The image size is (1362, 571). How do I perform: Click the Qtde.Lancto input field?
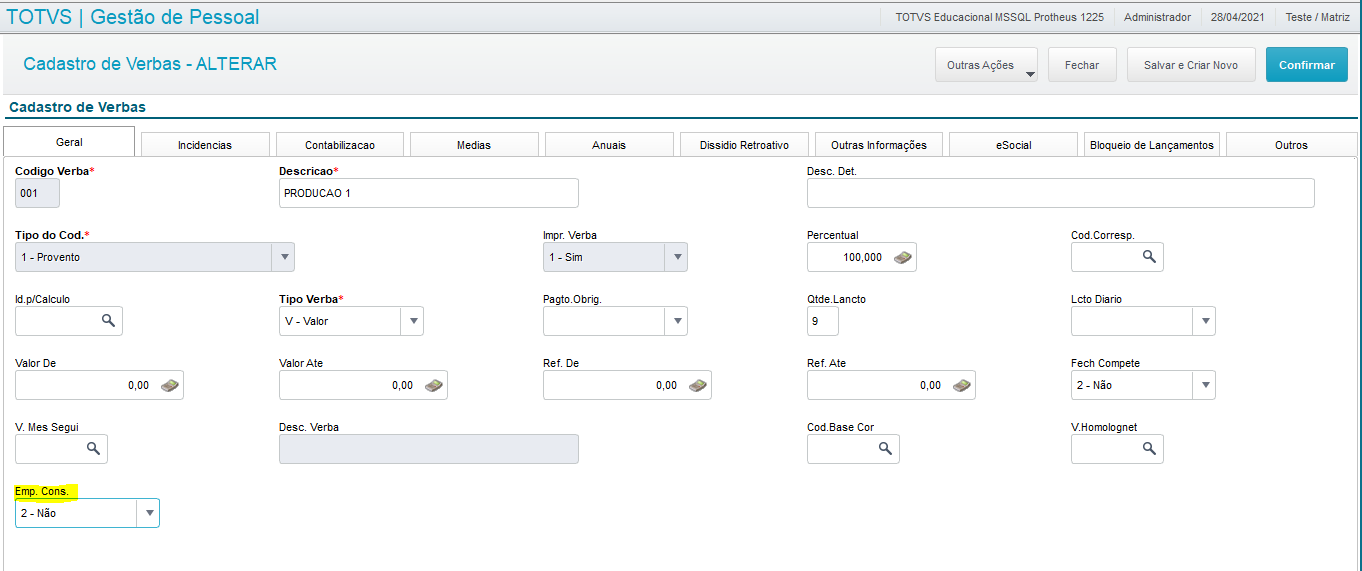tap(823, 321)
